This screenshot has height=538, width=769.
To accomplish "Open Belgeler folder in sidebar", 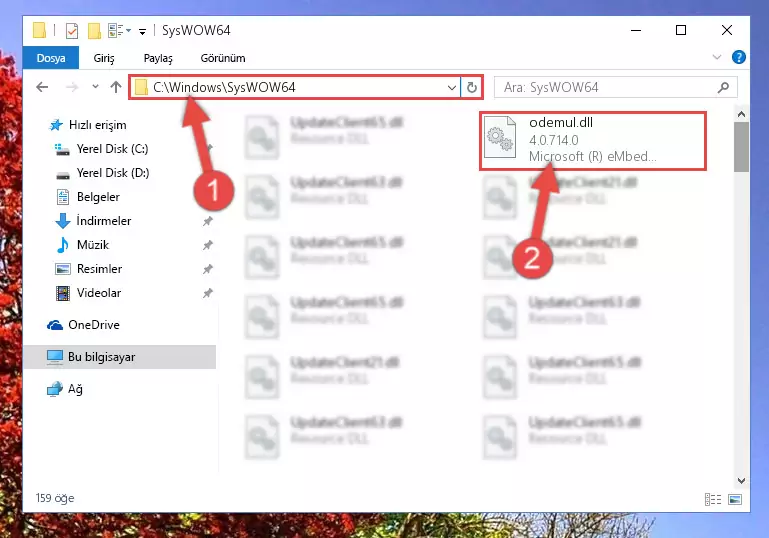I will coord(98,197).
